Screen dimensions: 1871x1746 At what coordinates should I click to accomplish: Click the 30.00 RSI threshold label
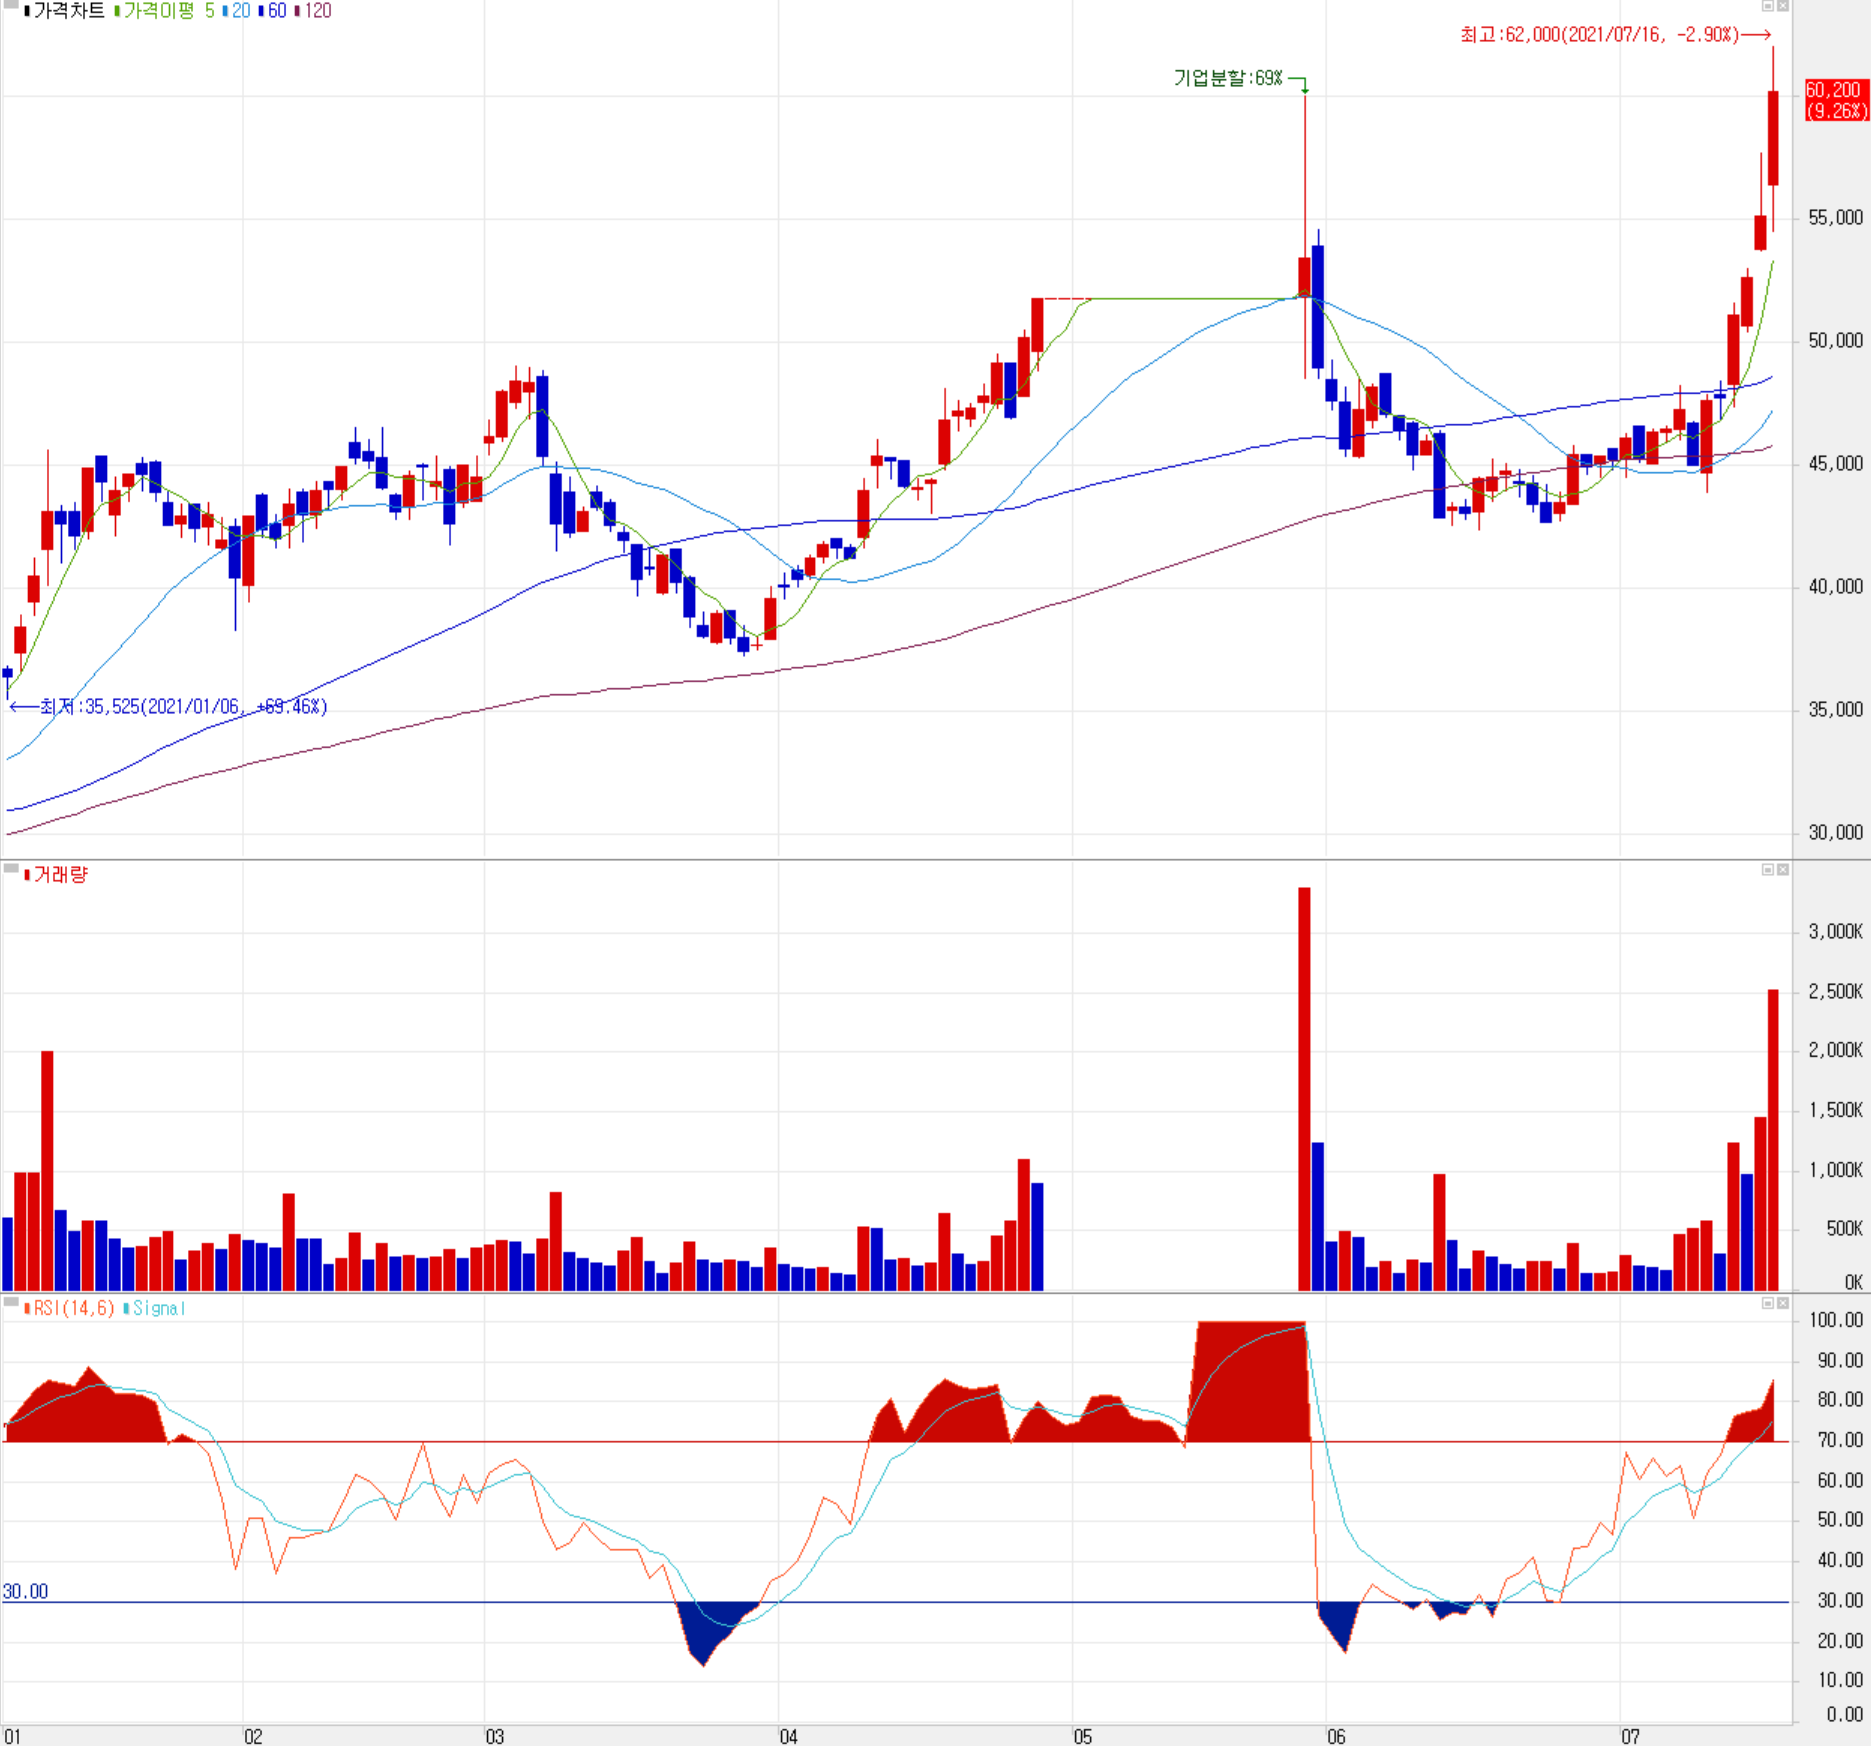tap(25, 1591)
